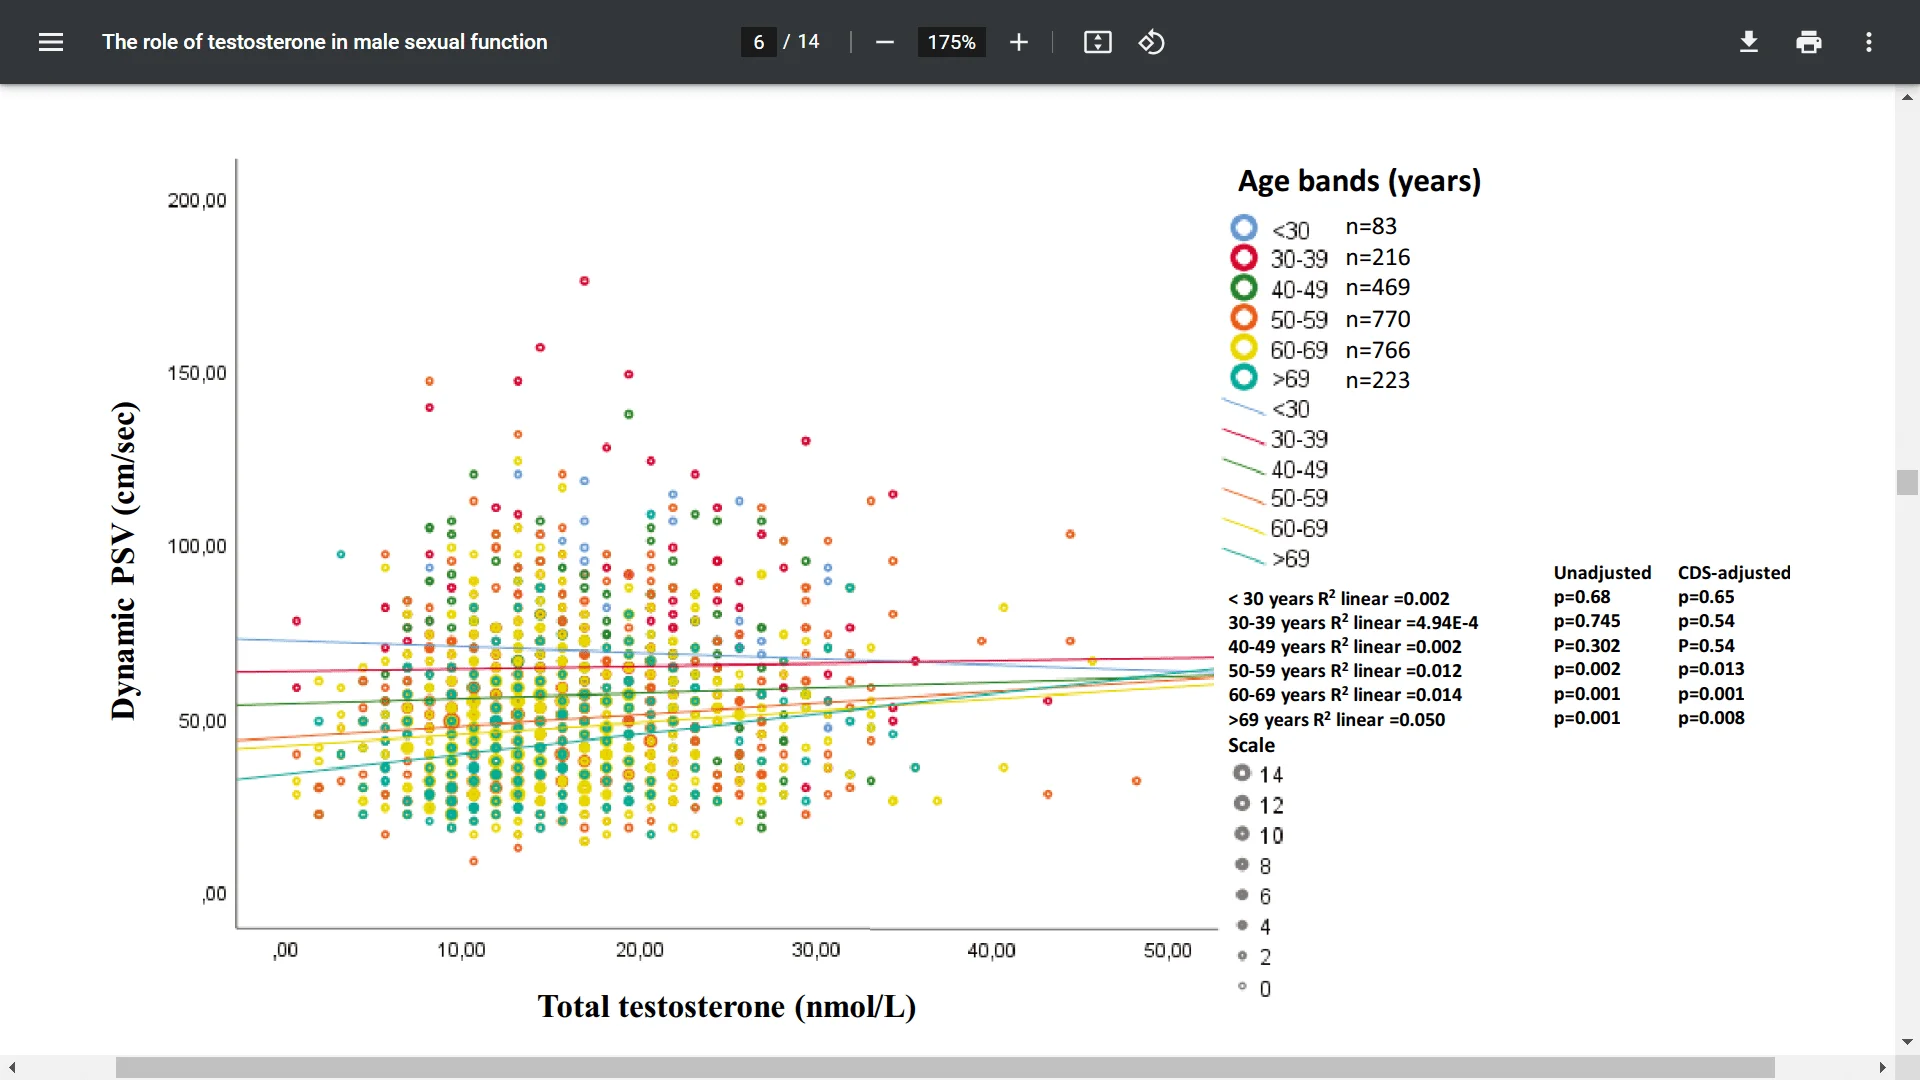Image resolution: width=1920 pixels, height=1080 pixels.
Task: Click the 'Scale' label
Action: (1251, 745)
